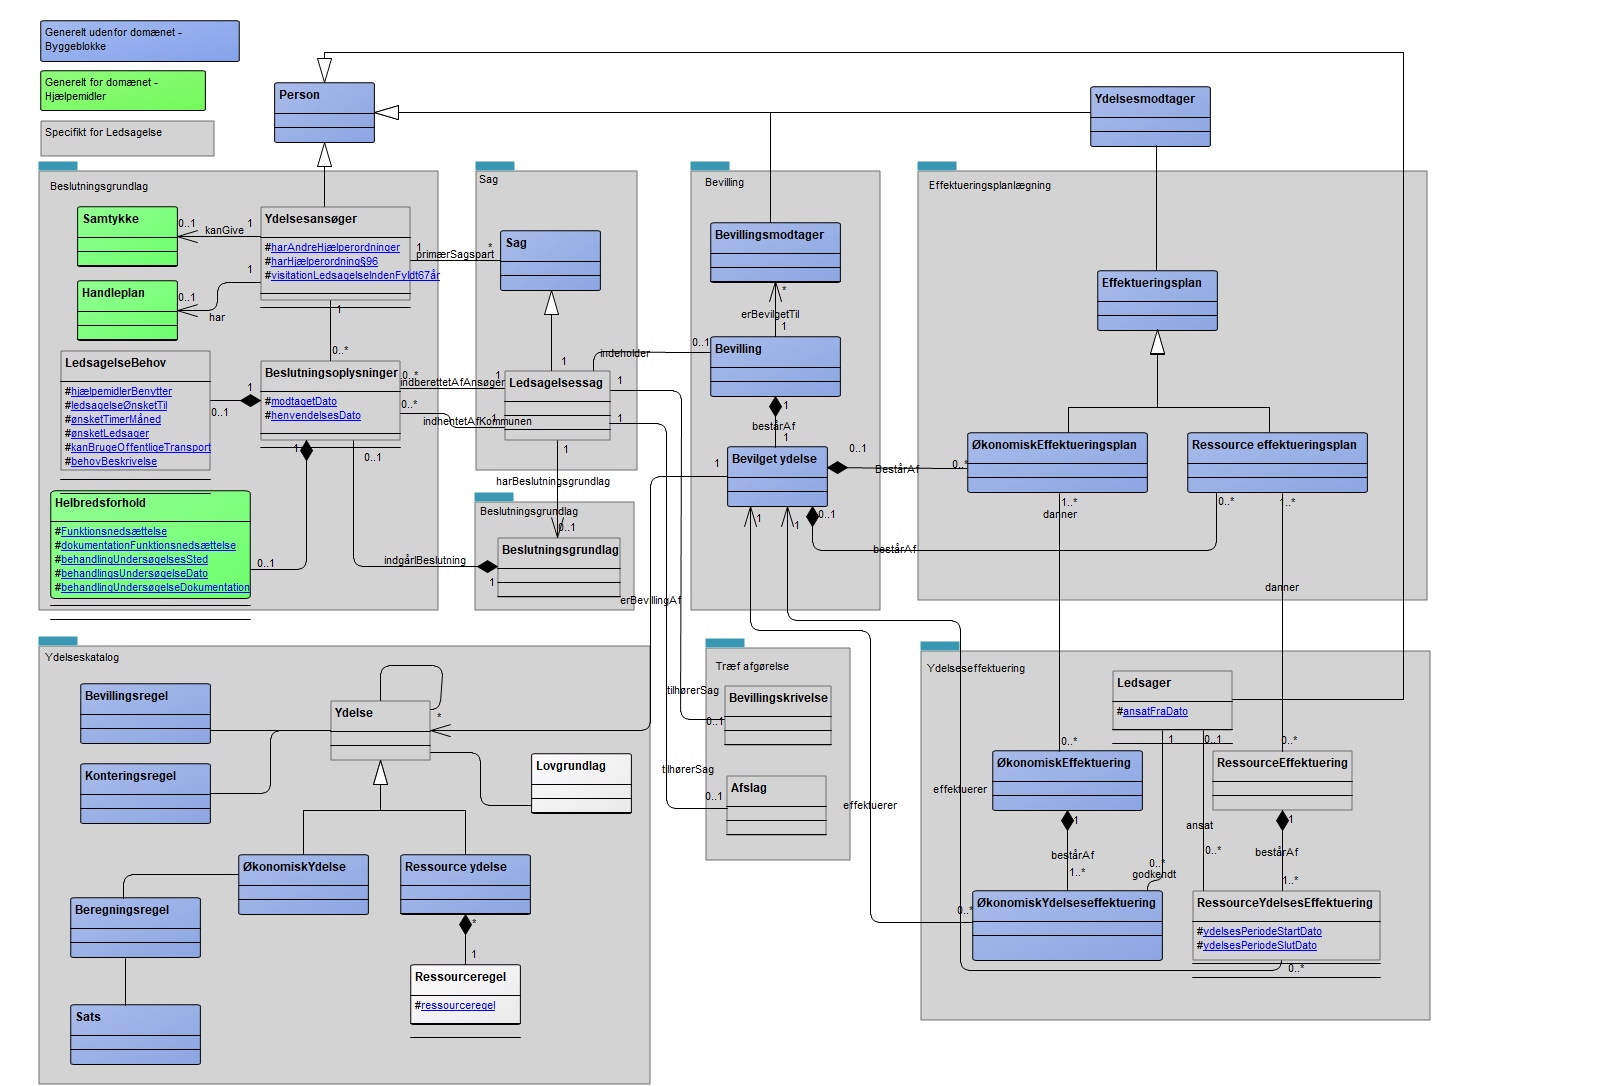Select the Sats class box
The height and width of the screenshot is (1086, 1620).
coord(135,1034)
